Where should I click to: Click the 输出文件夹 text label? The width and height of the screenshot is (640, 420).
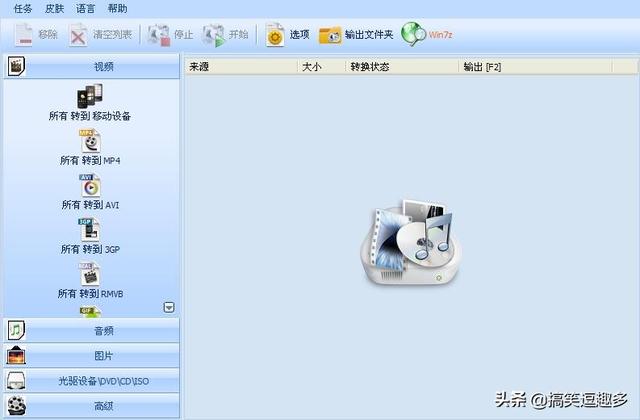[369, 35]
